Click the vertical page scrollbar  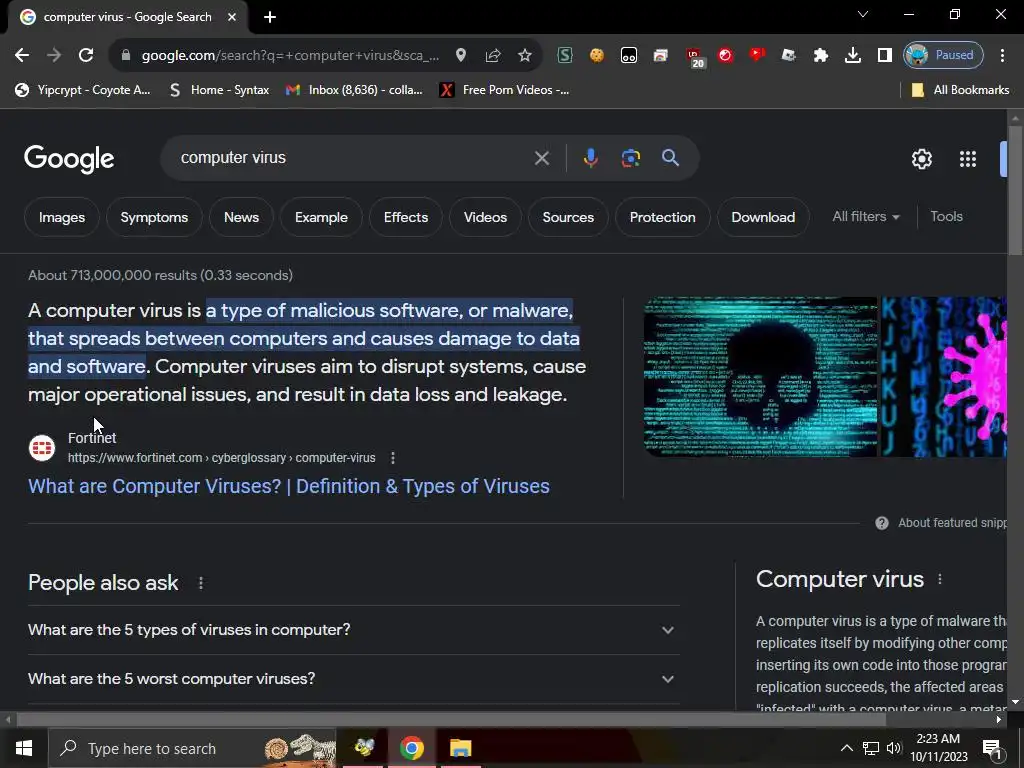pyautogui.click(x=1015, y=189)
